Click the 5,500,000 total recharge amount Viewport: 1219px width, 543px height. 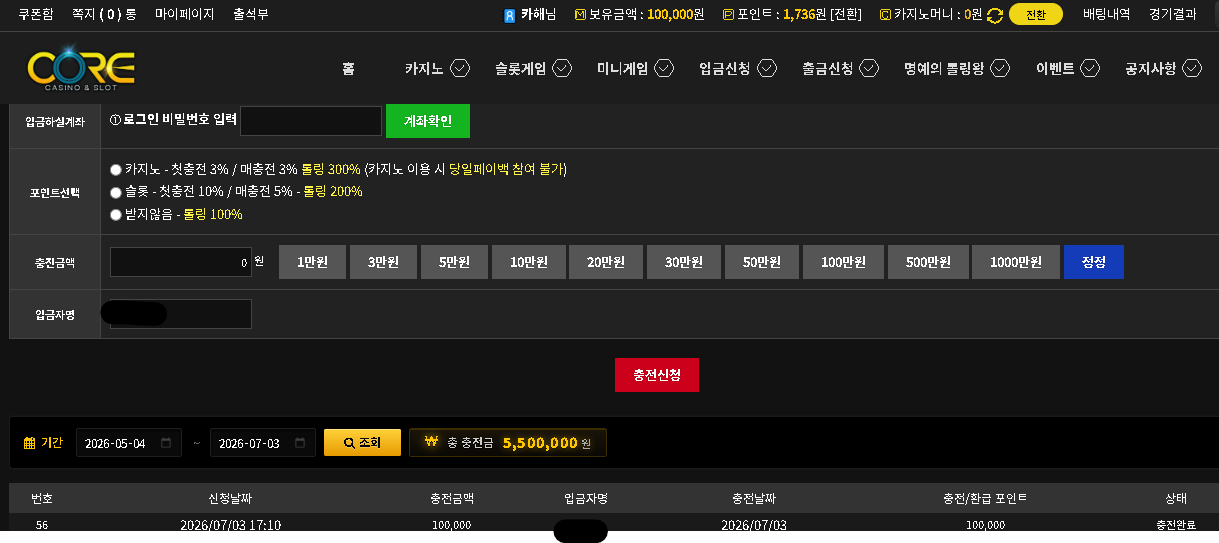(540, 443)
